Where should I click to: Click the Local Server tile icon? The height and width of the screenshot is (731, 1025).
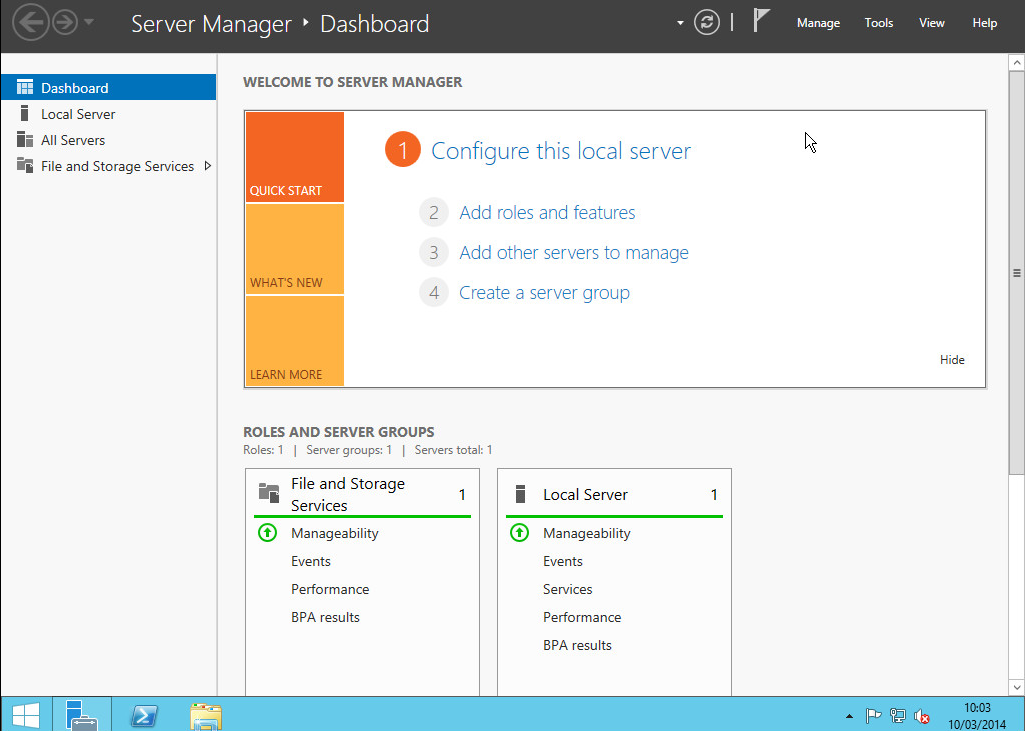520,494
